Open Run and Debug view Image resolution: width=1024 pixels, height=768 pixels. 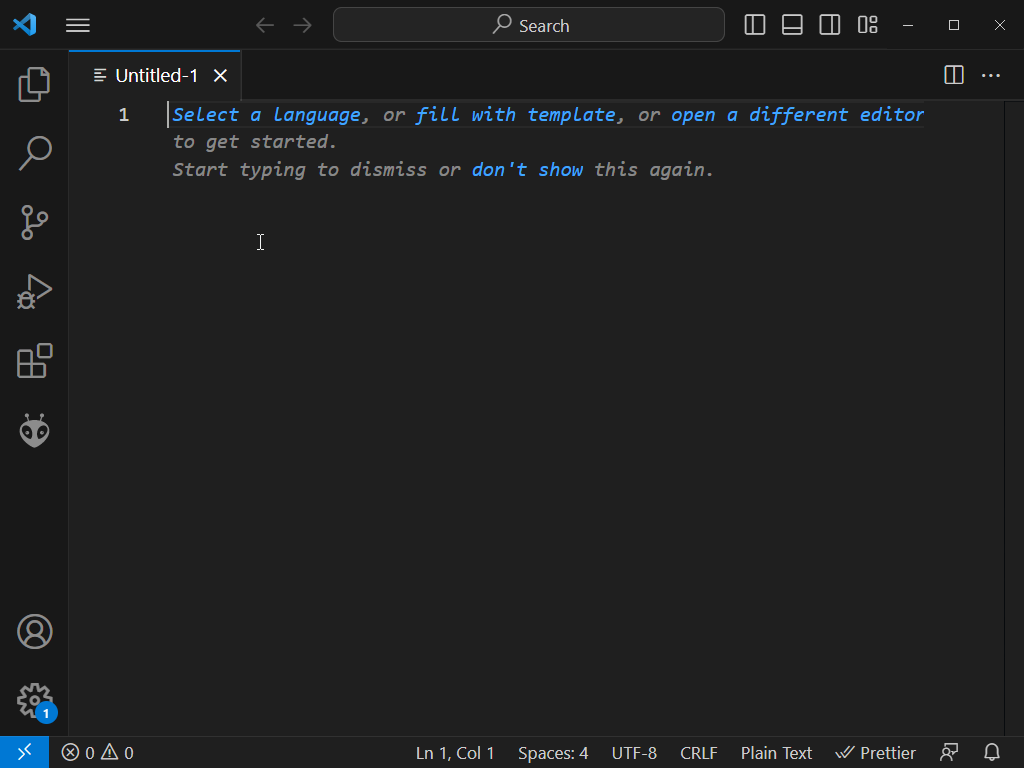point(34,292)
